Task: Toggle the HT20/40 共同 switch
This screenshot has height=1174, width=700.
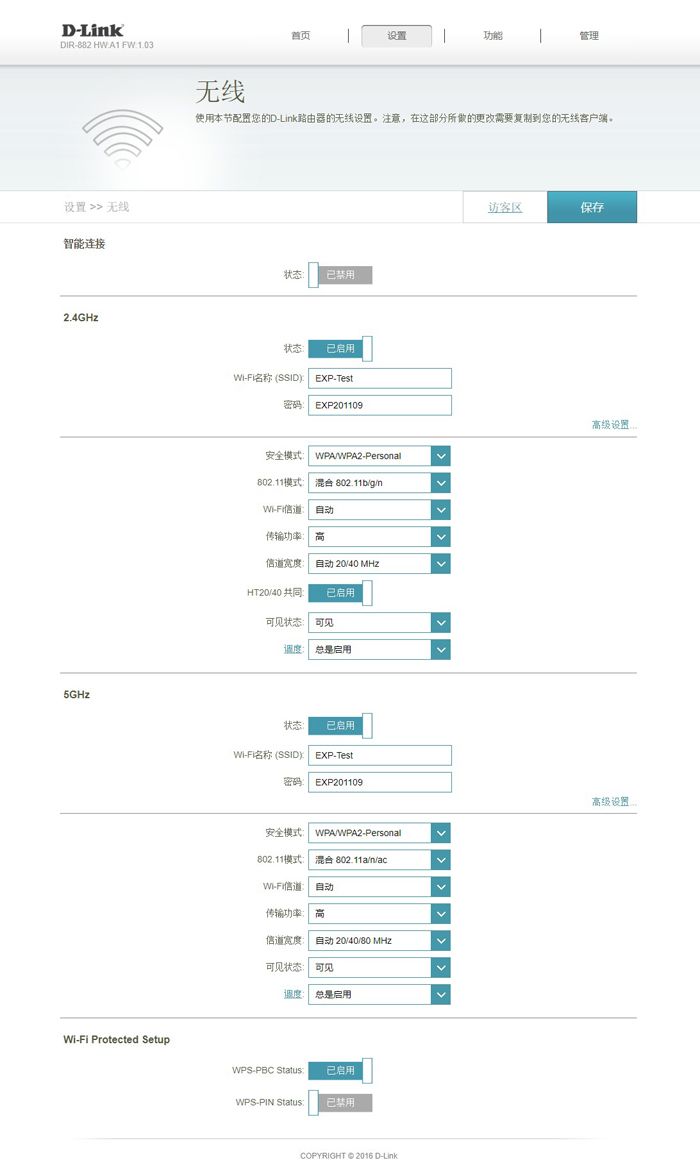Action: (x=340, y=592)
